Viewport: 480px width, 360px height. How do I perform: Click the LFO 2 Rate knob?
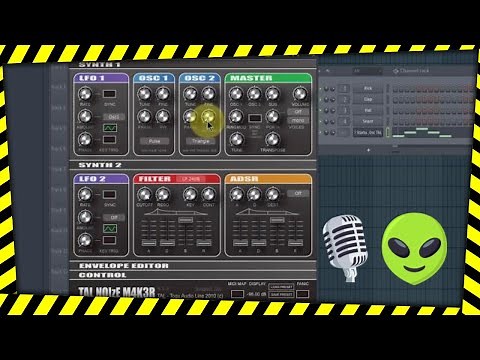85,195
